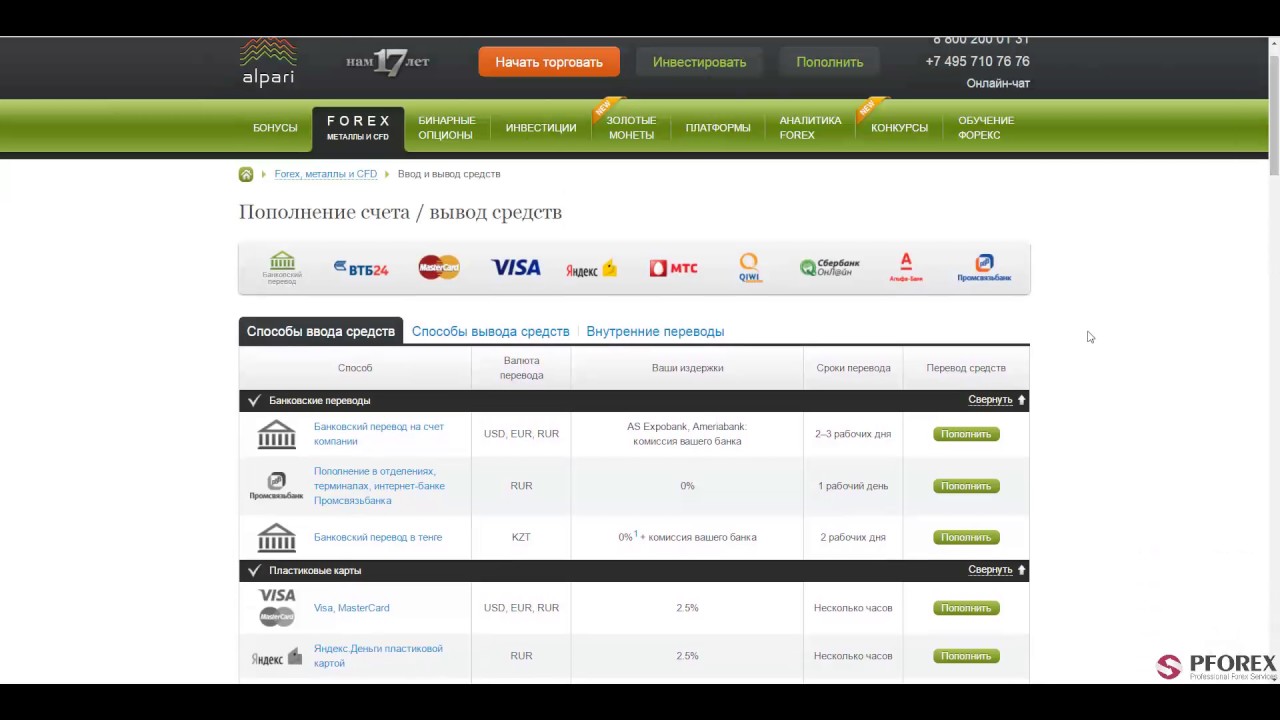Image resolution: width=1280 pixels, height=720 pixels.
Task: Click Пополнить for company account bank transfer
Action: (x=966, y=434)
